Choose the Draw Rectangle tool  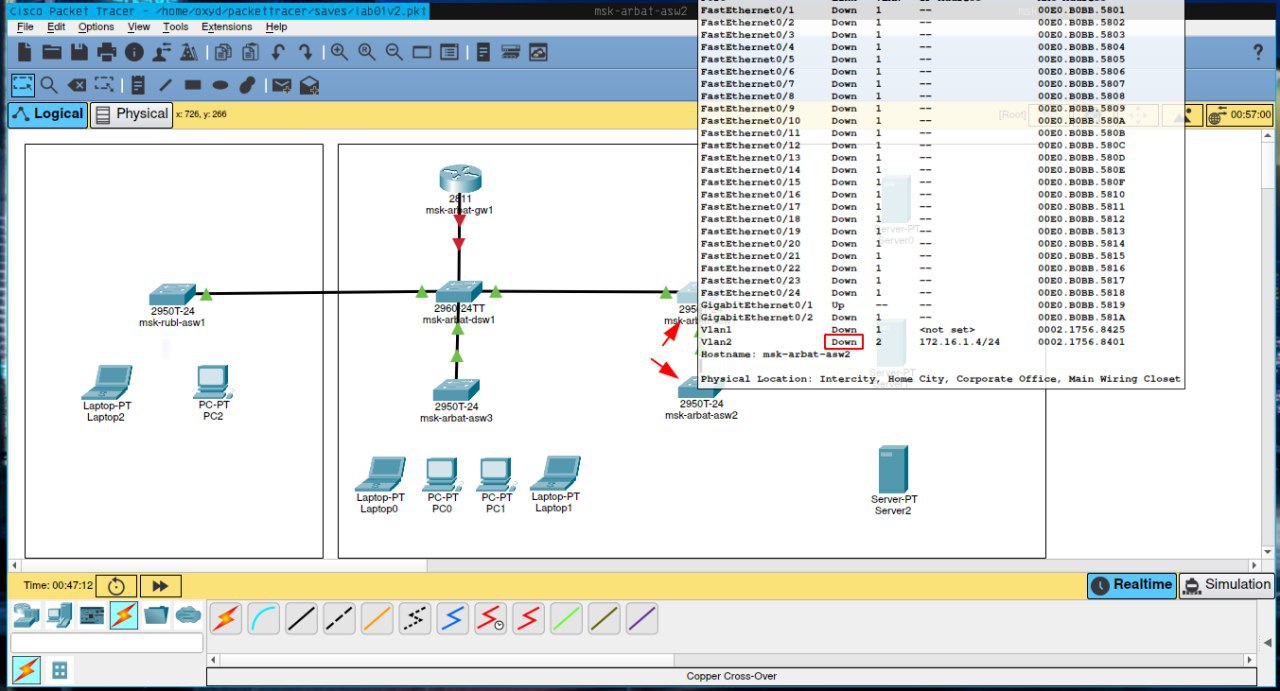pyautogui.click(x=193, y=85)
